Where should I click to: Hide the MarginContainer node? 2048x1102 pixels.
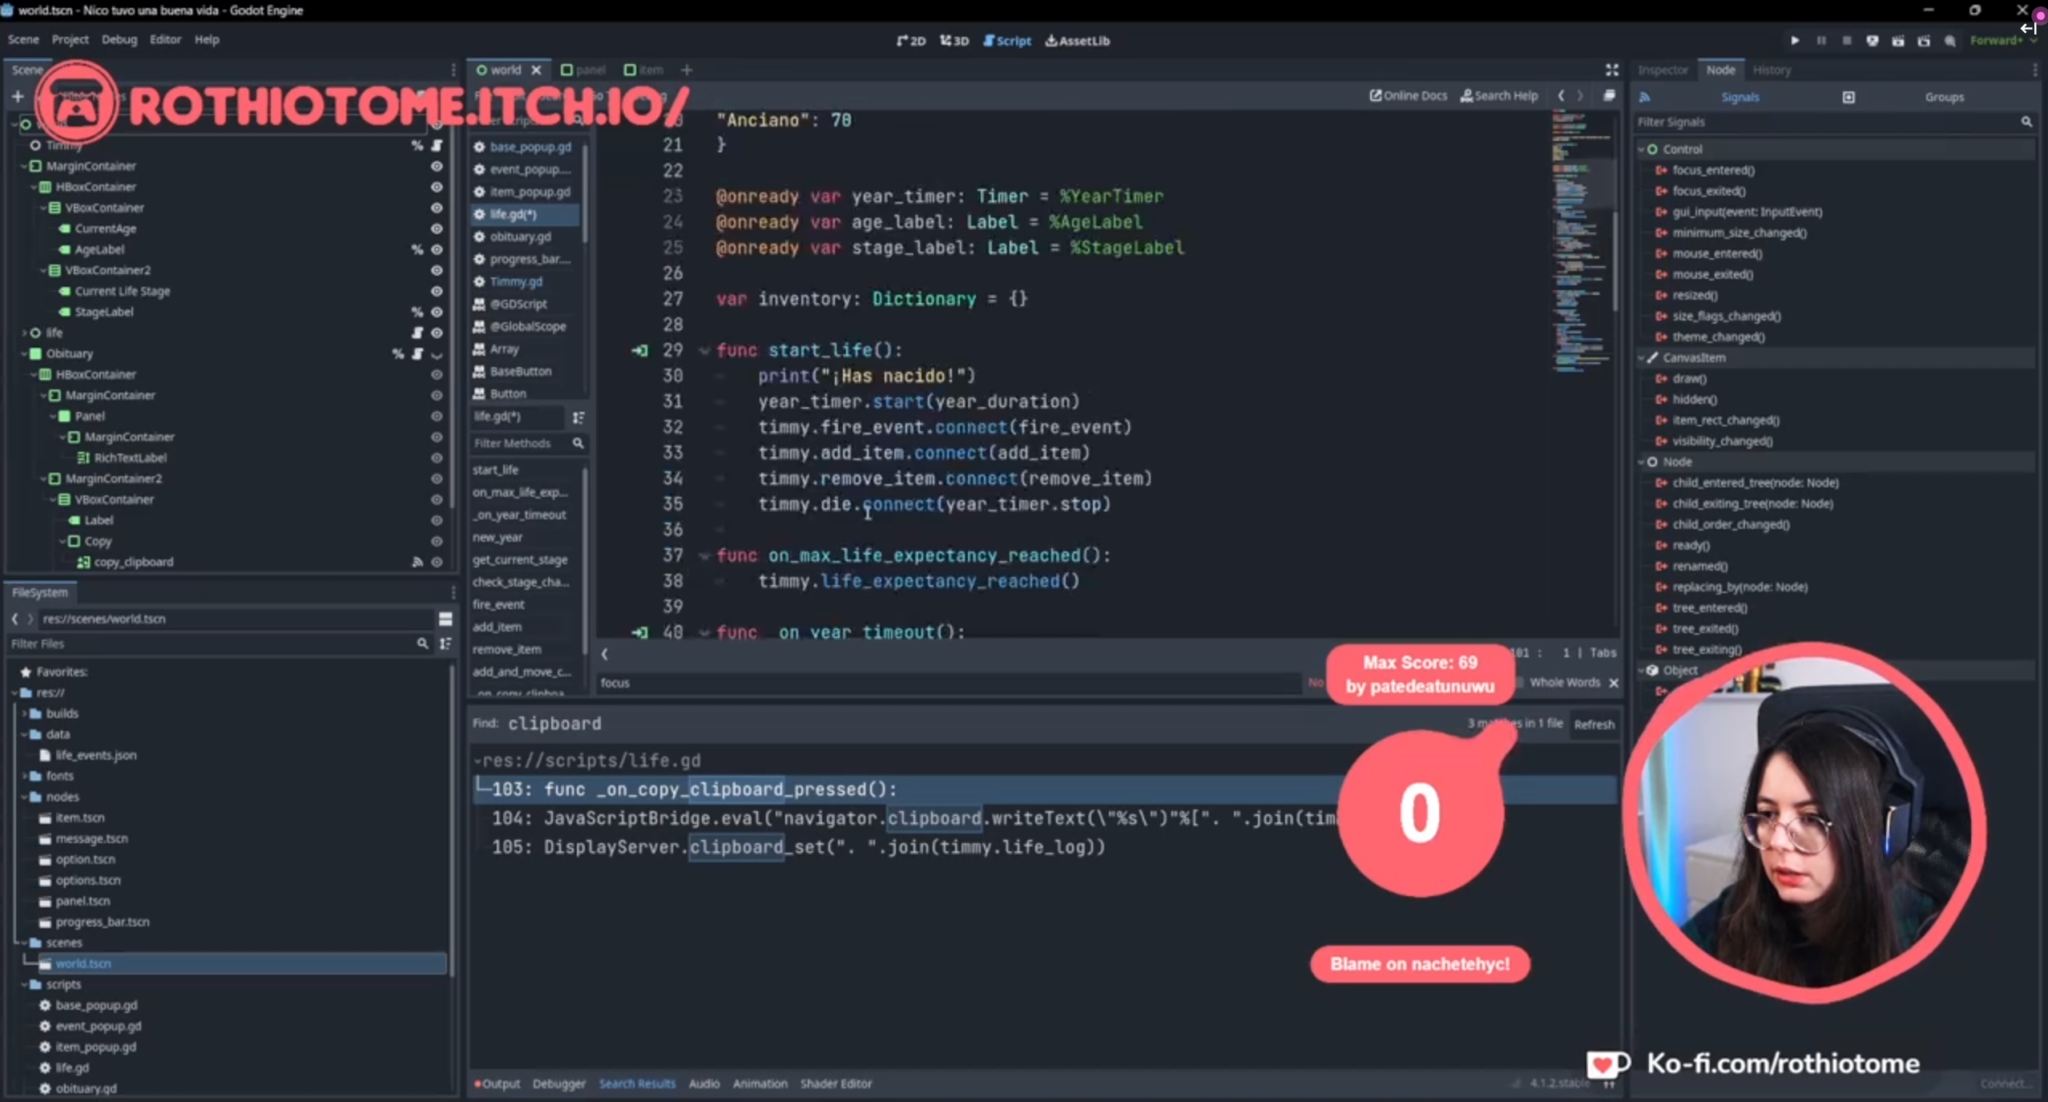click(436, 166)
